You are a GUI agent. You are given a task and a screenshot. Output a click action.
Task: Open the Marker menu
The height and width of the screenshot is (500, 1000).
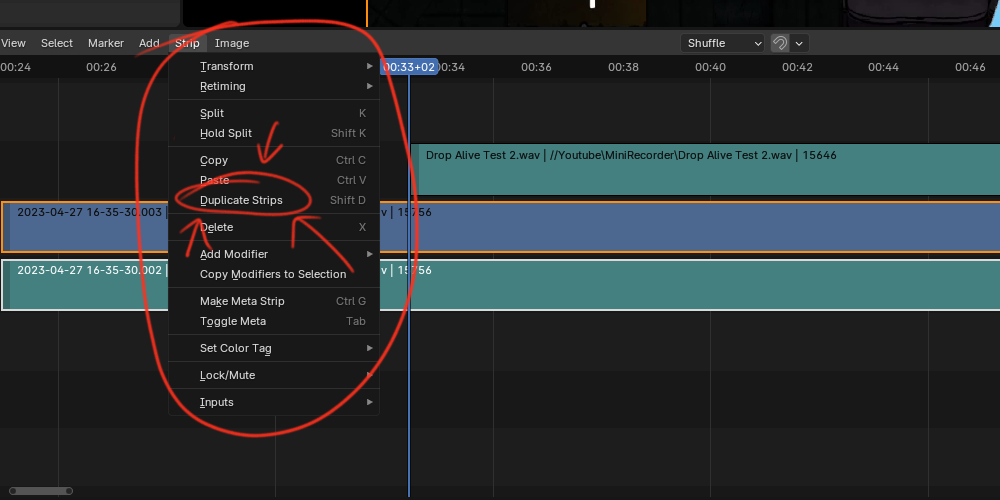[x=106, y=43]
